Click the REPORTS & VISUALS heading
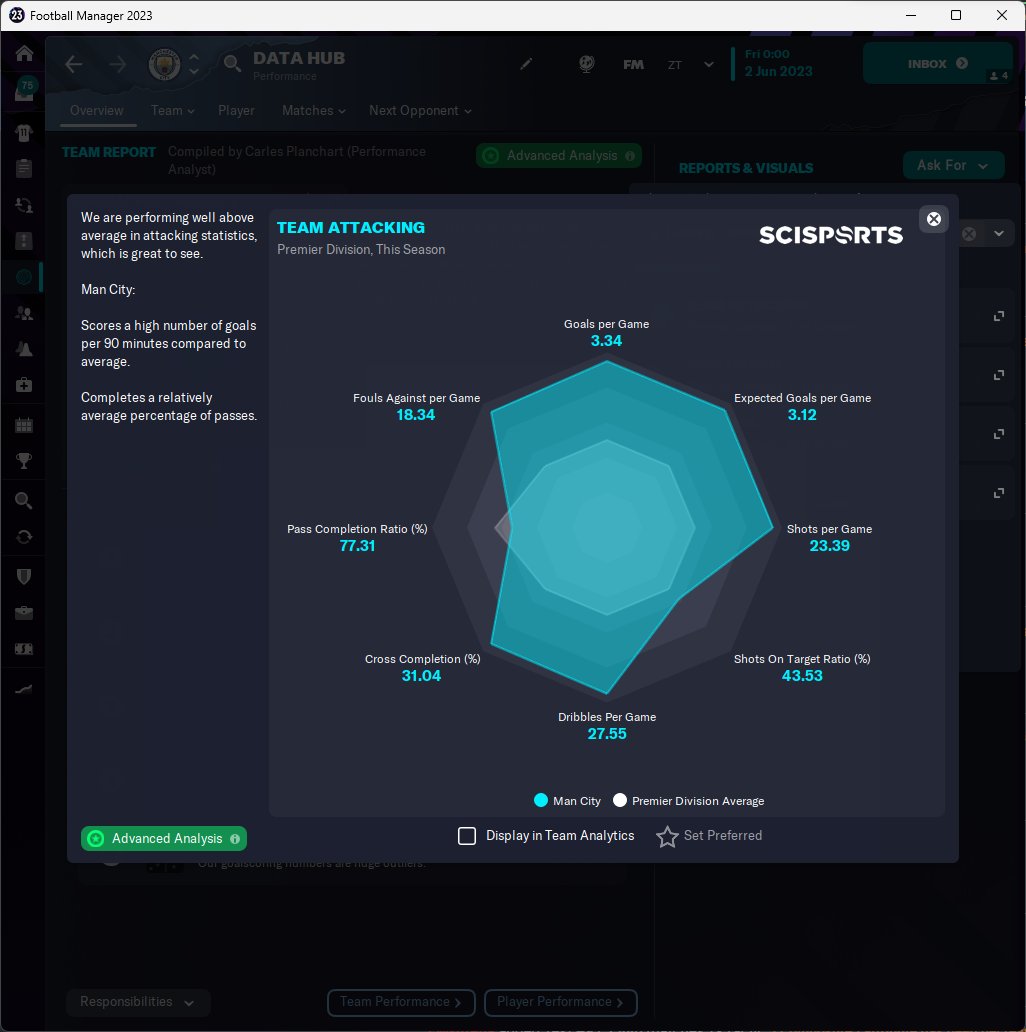The height and width of the screenshot is (1032, 1026). [746, 168]
